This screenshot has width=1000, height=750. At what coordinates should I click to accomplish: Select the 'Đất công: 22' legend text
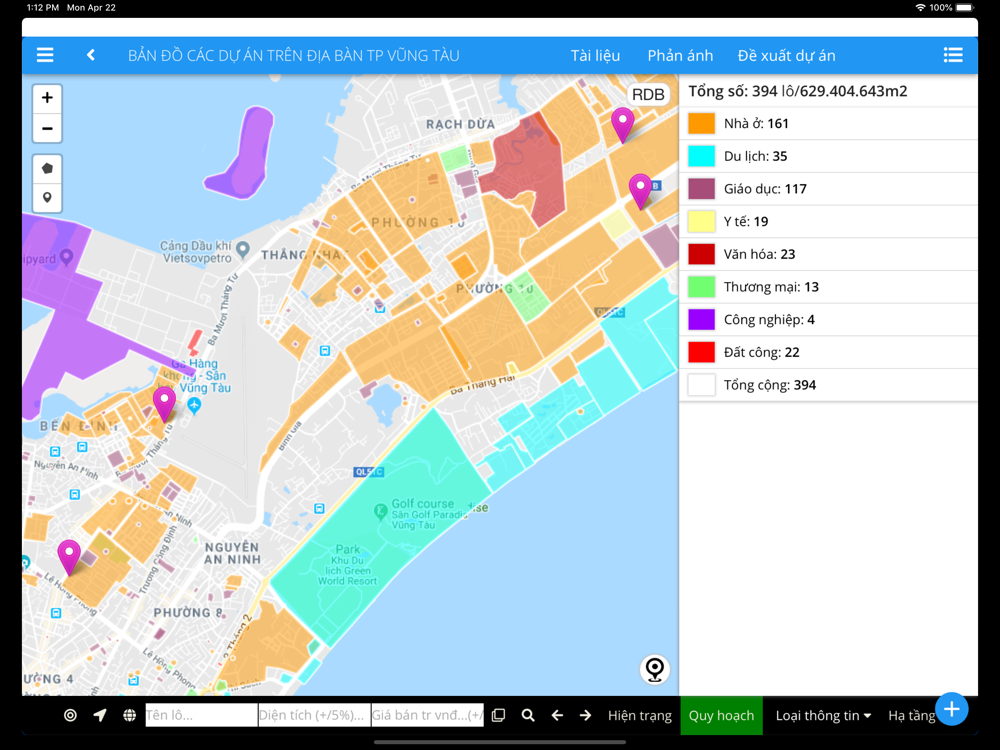761,352
